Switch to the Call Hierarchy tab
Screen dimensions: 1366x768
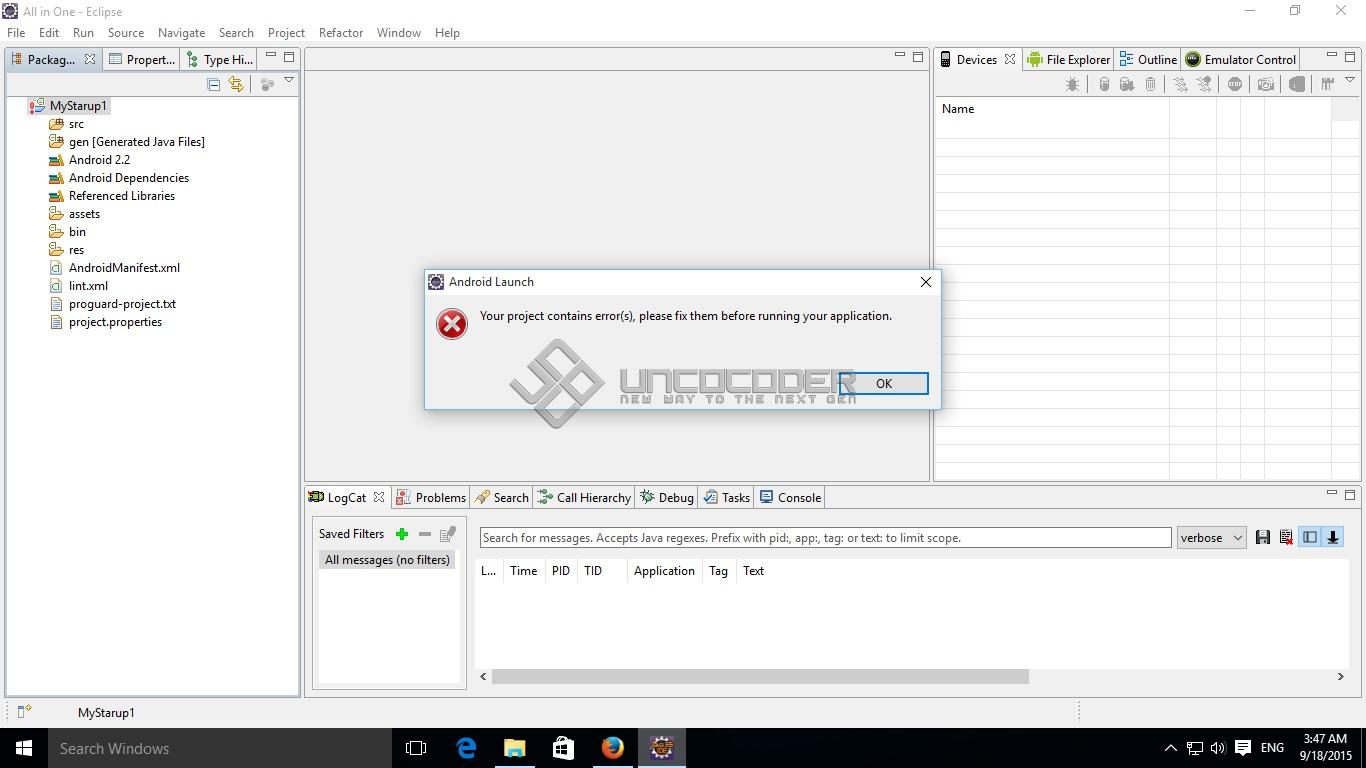pyautogui.click(x=585, y=498)
